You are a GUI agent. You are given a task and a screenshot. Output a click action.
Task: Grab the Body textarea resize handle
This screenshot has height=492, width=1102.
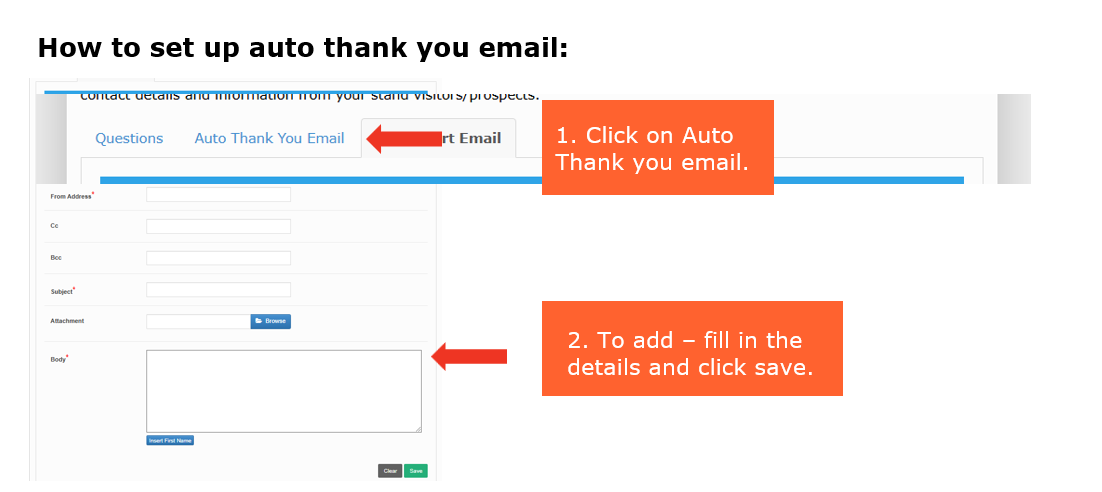(418, 429)
